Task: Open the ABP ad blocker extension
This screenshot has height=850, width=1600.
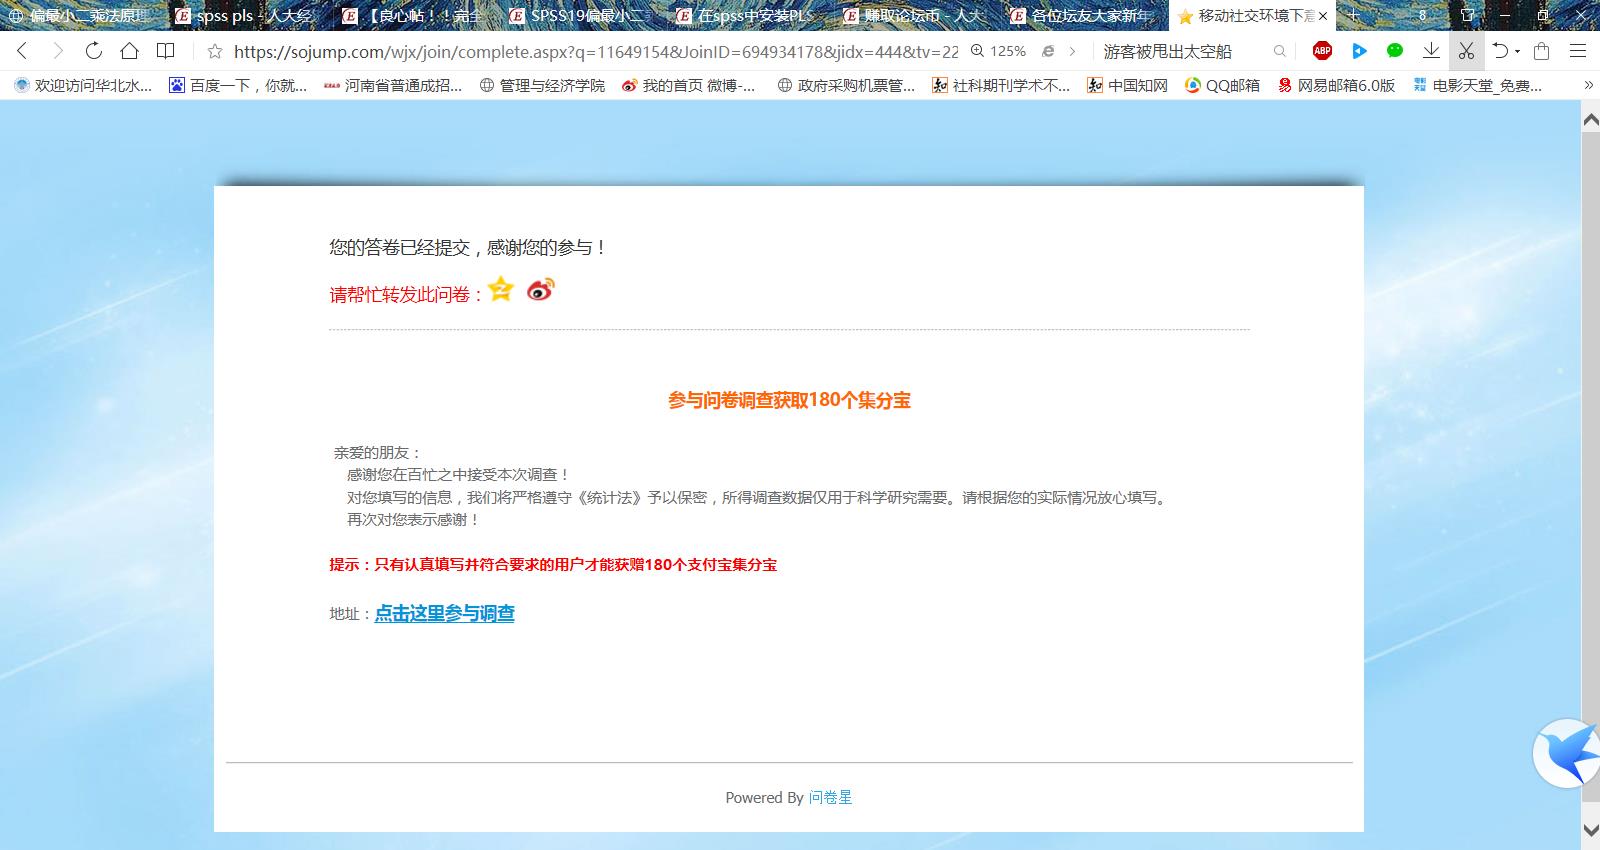Action: pyautogui.click(x=1322, y=51)
